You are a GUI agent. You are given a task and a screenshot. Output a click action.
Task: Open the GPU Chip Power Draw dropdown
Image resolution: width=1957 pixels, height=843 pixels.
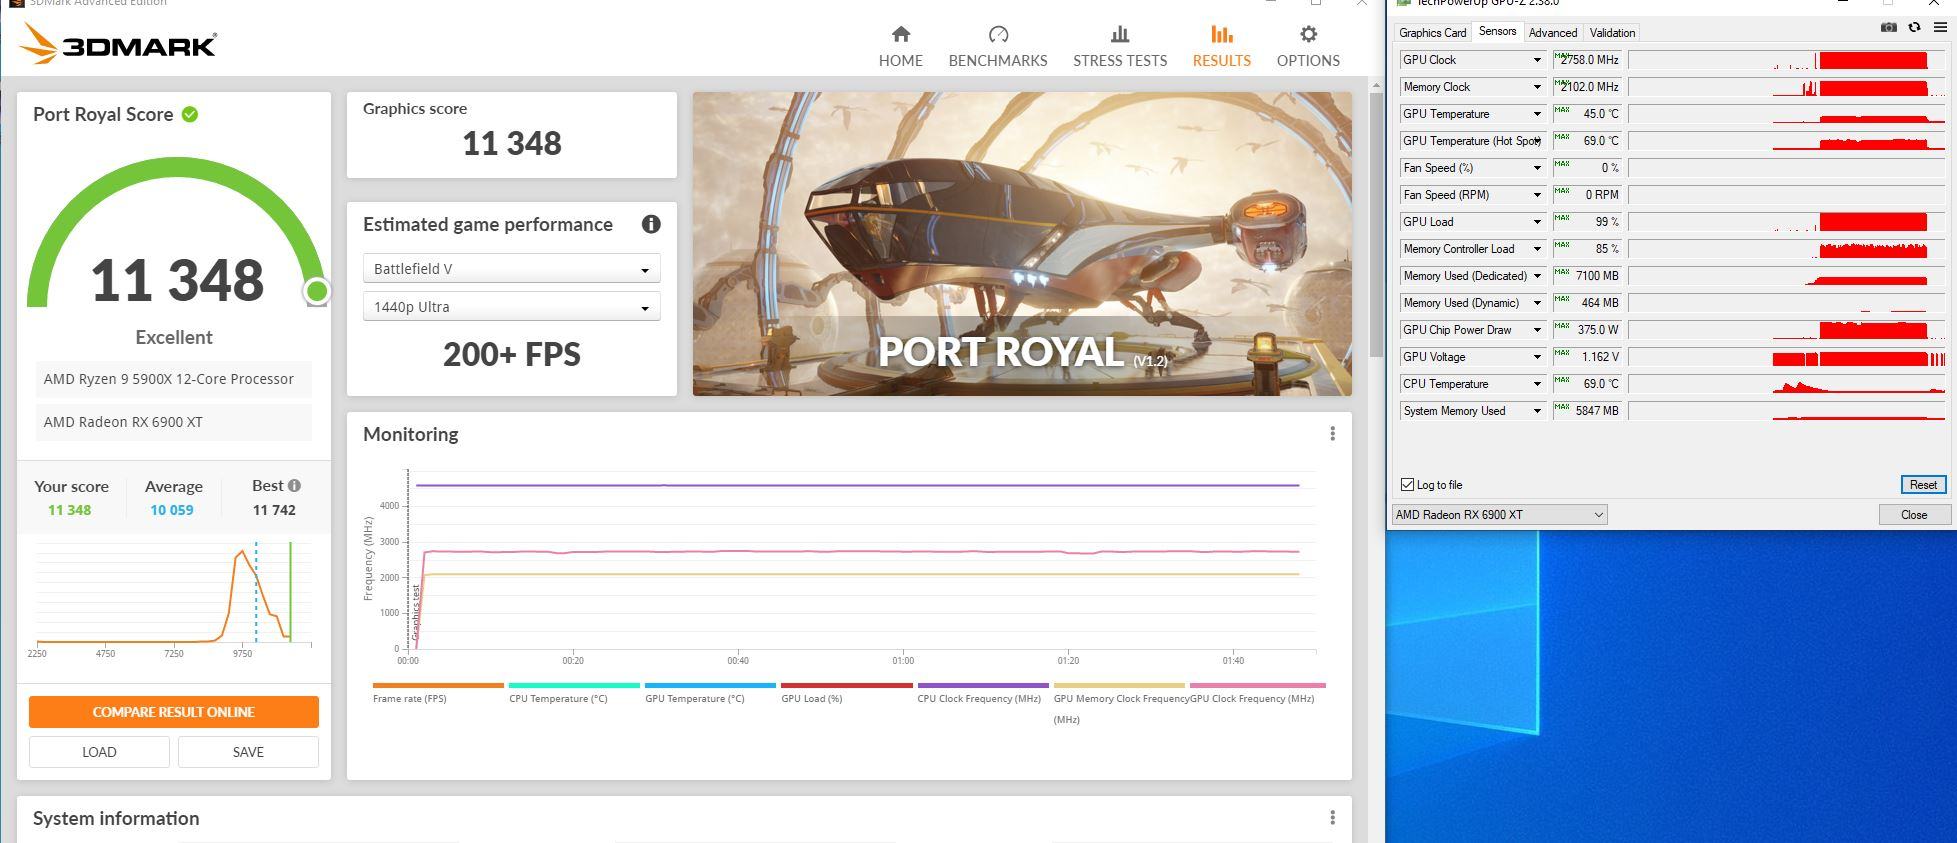[x=1537, y=330]
